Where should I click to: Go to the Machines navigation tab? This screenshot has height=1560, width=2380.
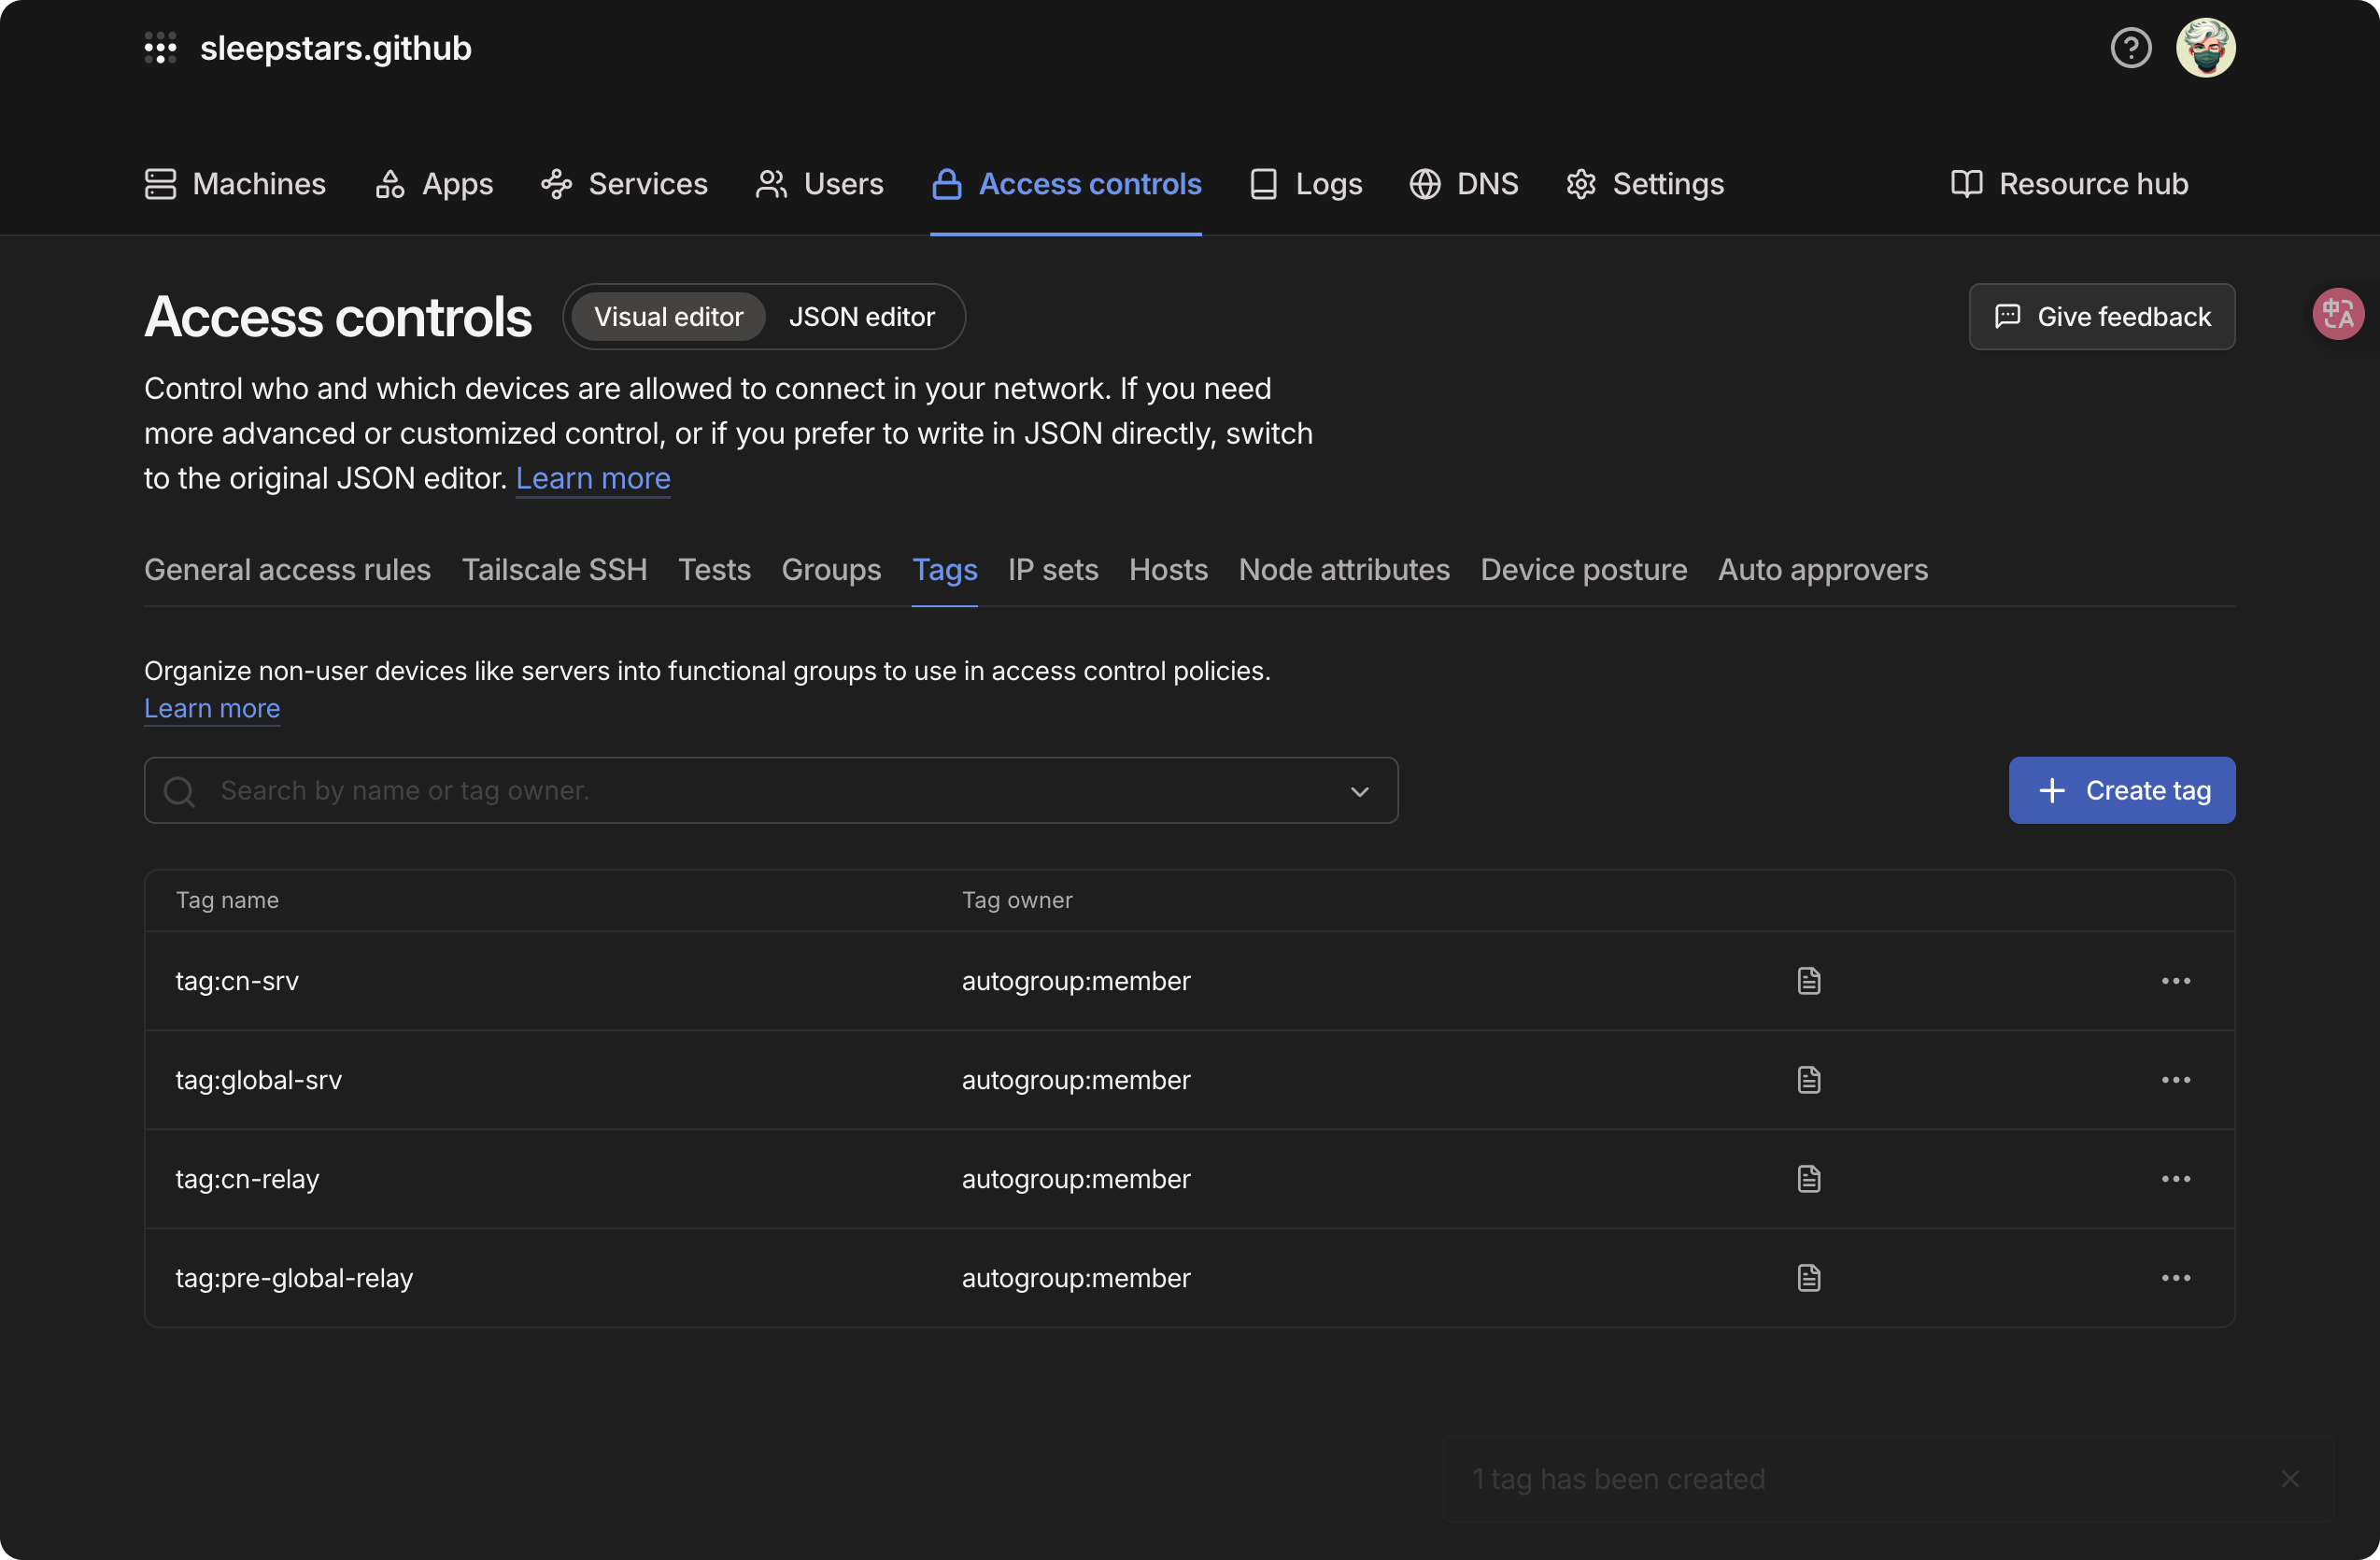coord(236,184)
